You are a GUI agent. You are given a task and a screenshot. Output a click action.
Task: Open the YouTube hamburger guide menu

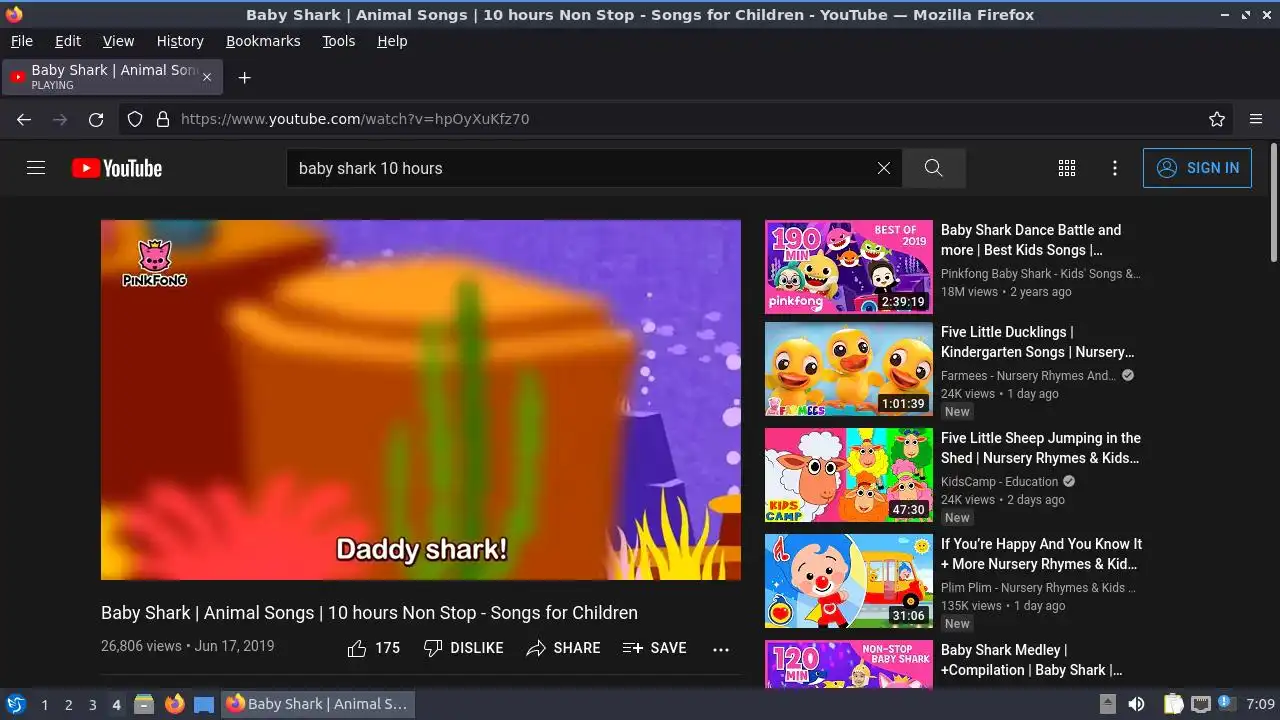[x=36, y=168]
